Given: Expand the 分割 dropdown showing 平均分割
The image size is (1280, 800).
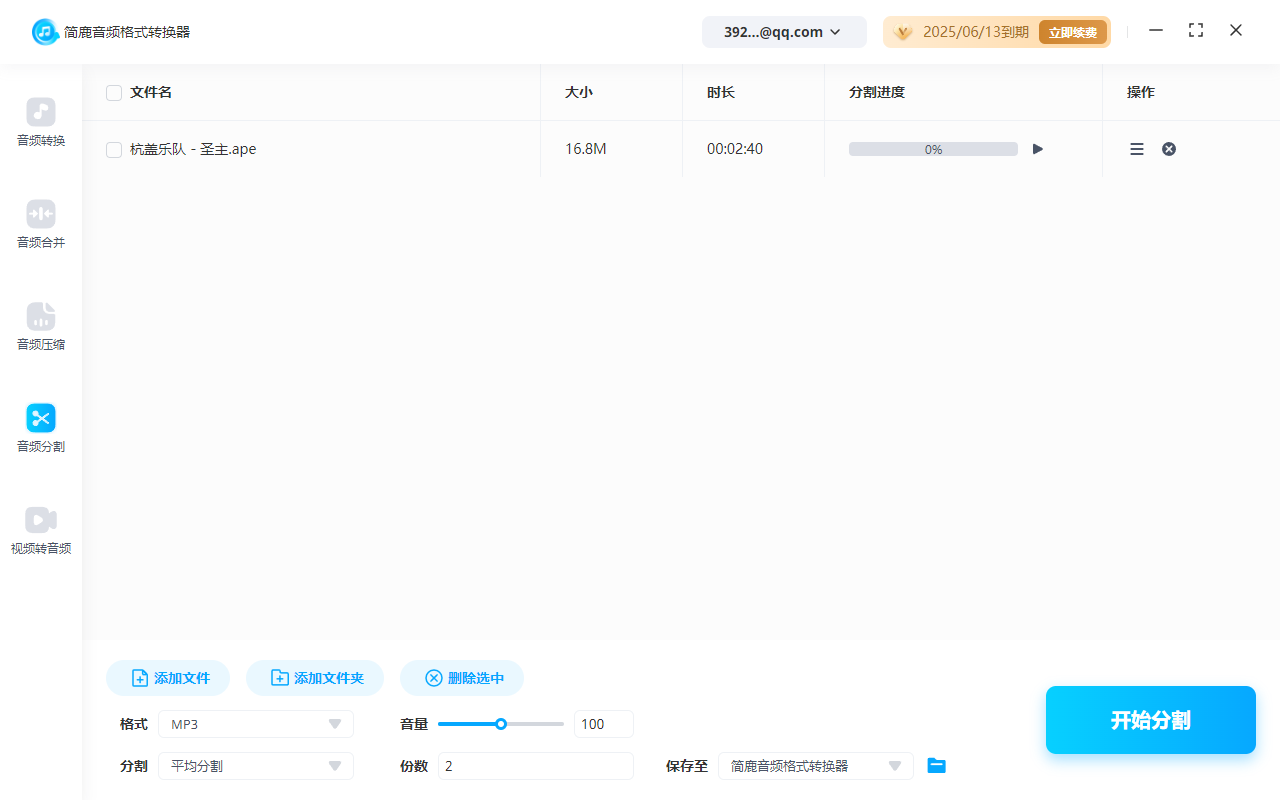Looking at the screenshot, I should click(x=255, y=765).
